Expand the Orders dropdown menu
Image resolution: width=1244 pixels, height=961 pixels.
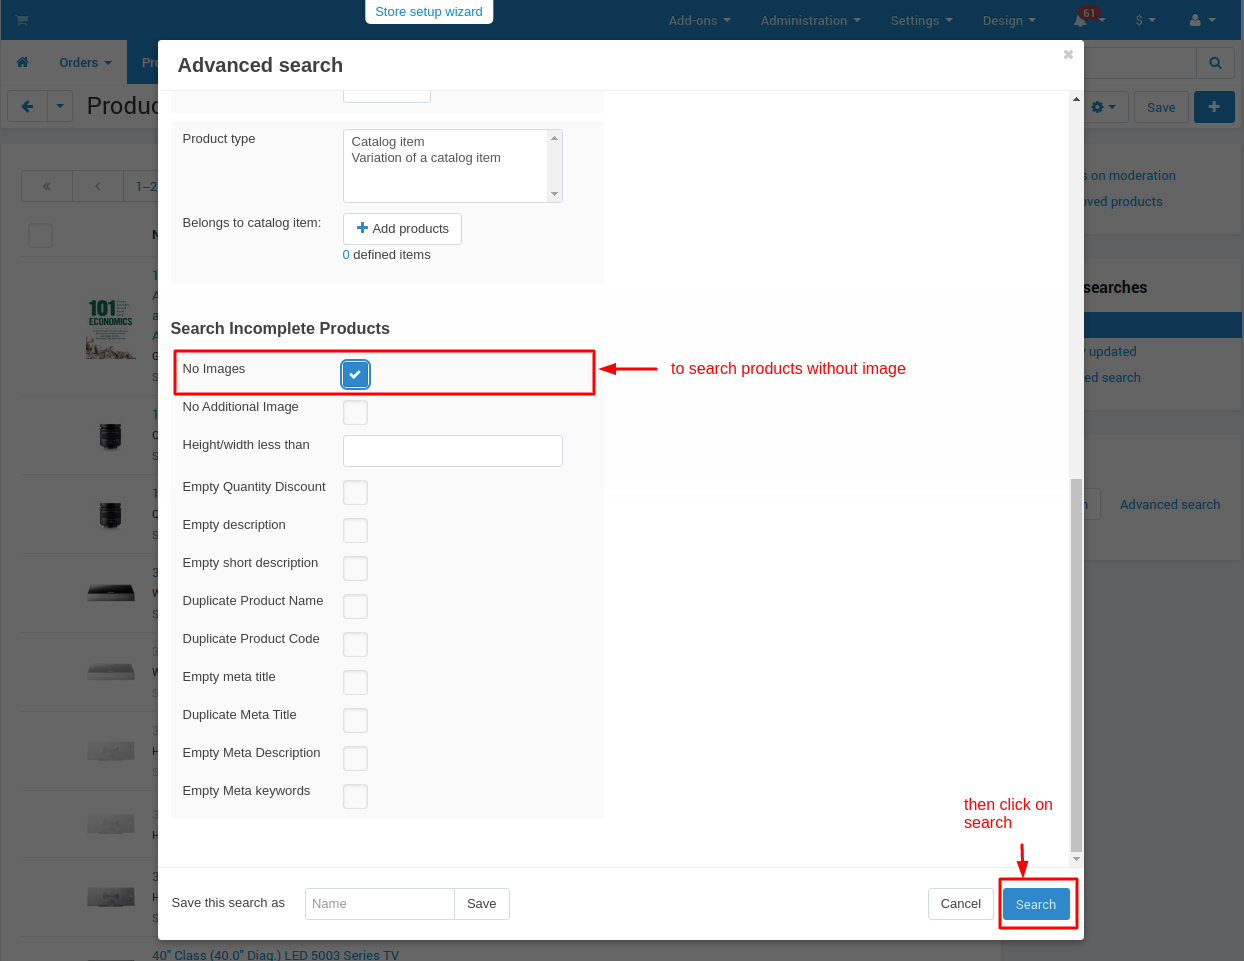[x=85, y=62]
